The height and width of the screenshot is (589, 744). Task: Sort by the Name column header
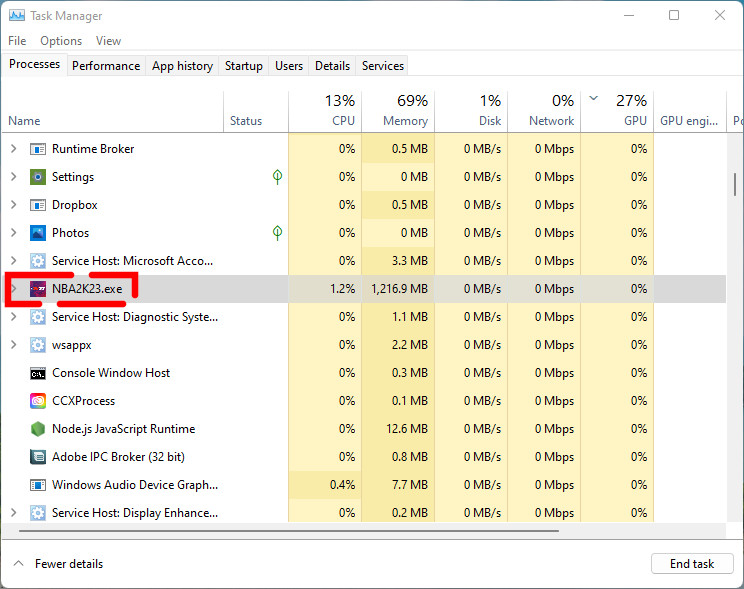(x=112, y=112)
